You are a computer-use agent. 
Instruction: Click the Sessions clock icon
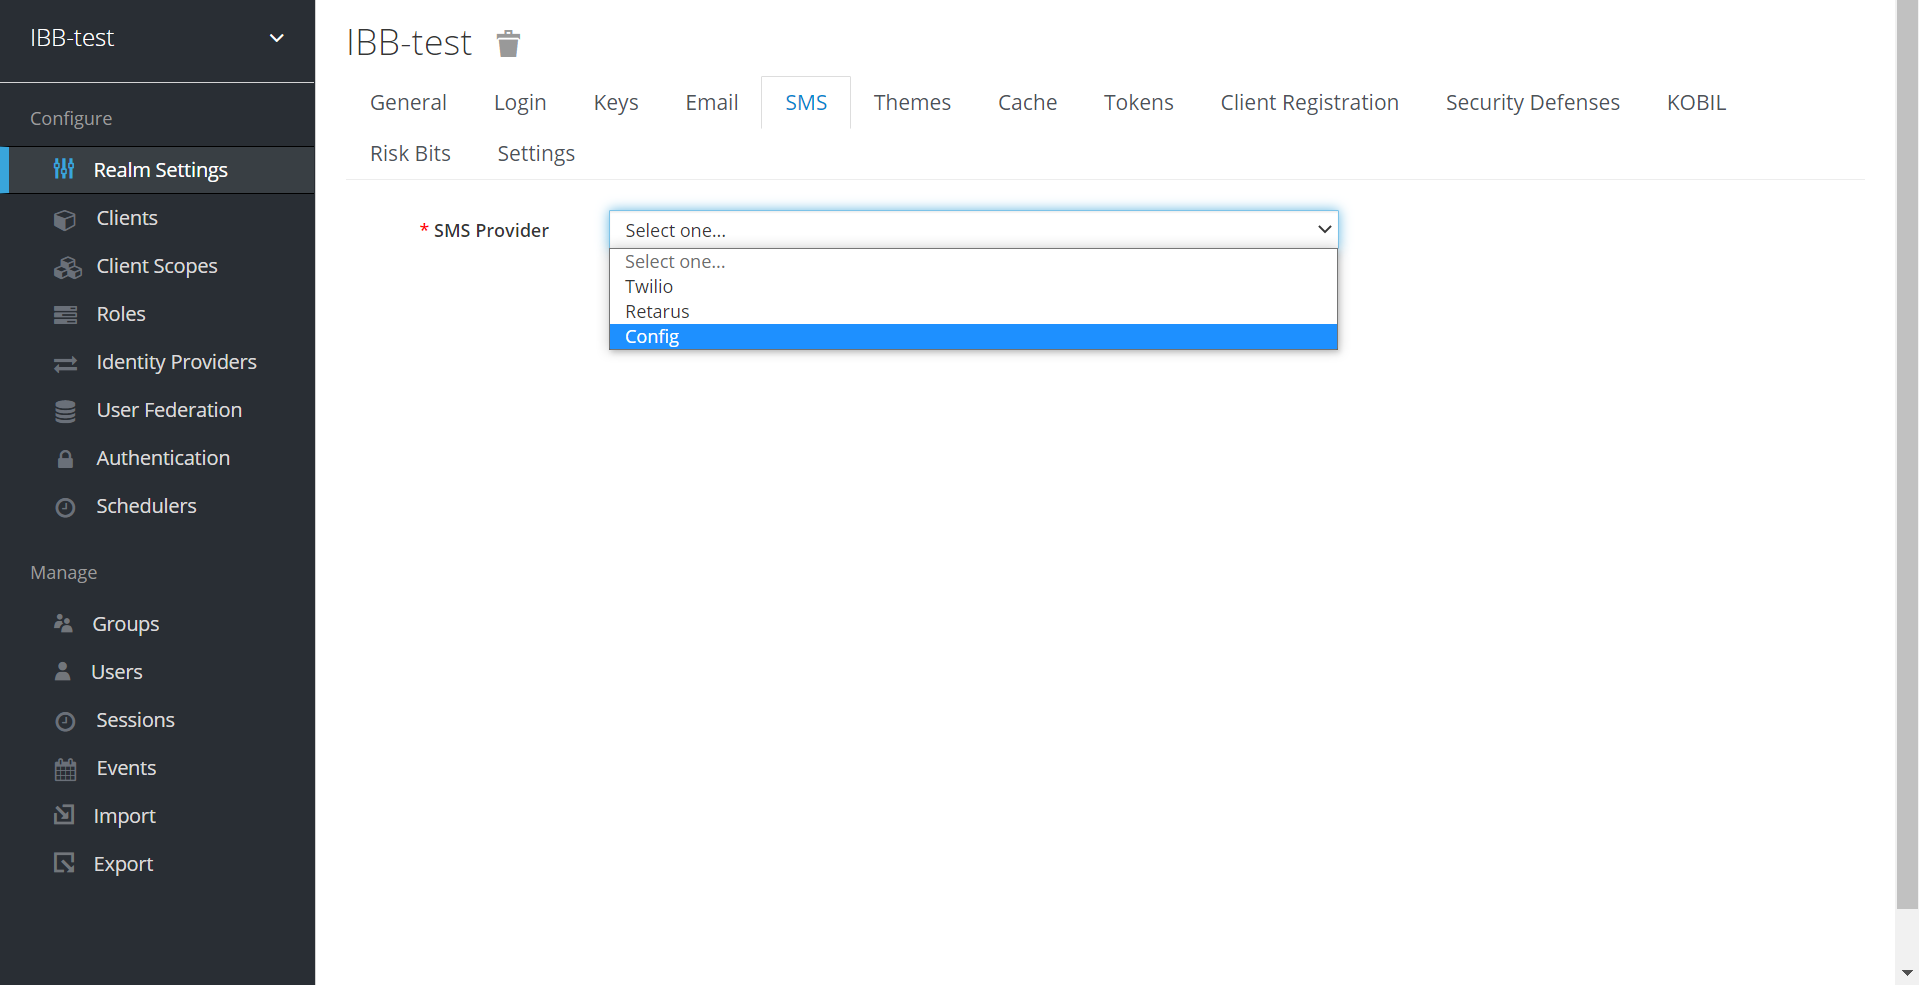tap(65, 721)
